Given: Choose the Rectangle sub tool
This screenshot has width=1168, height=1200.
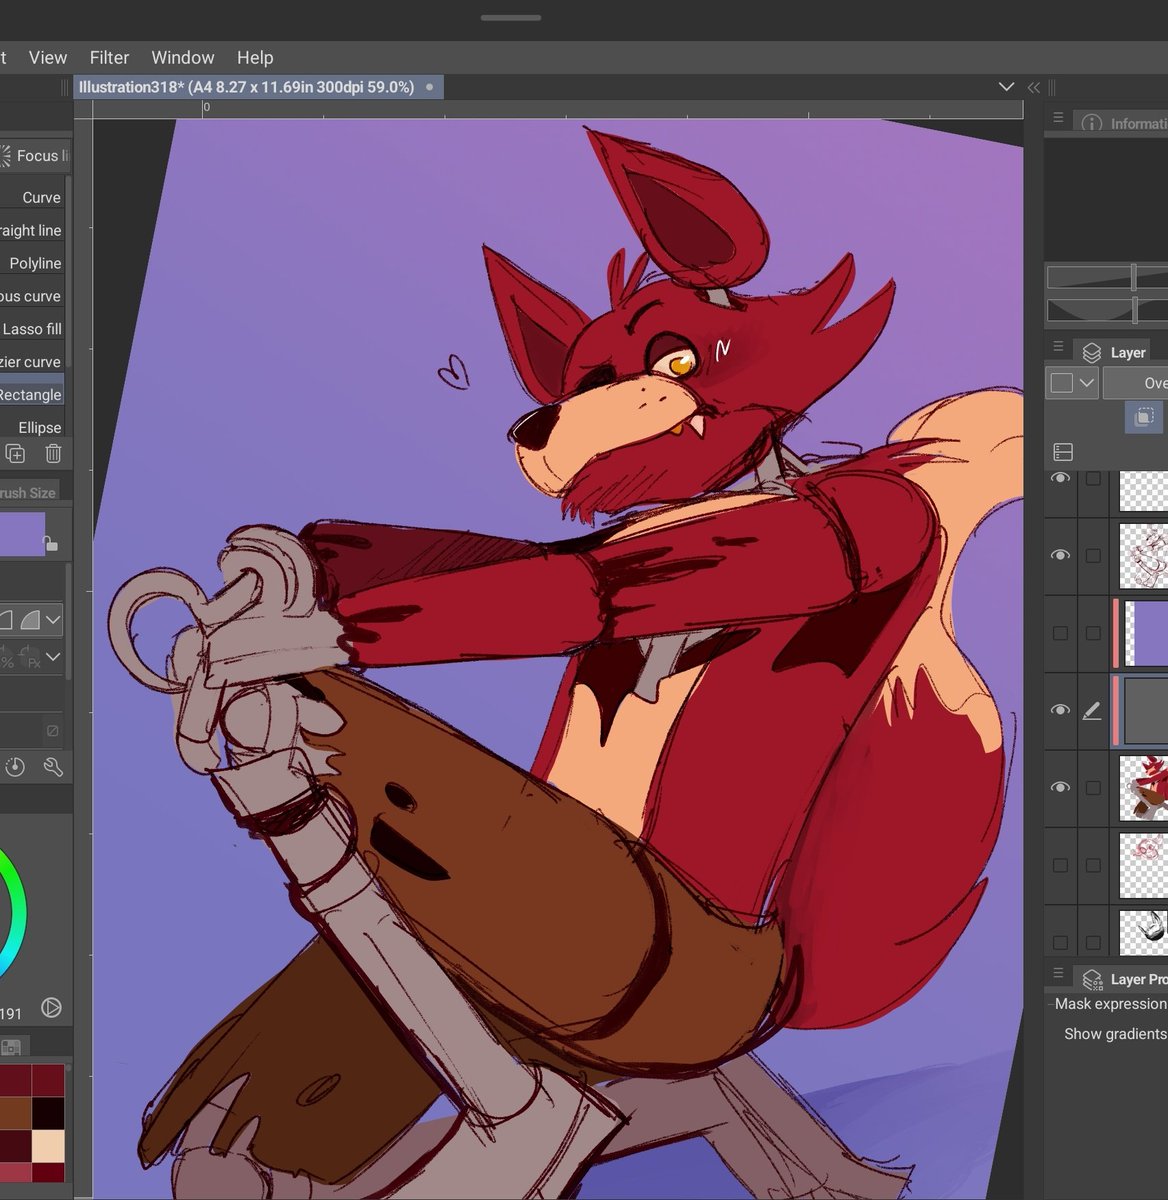Looking at the screenshot, I should 33,394.
